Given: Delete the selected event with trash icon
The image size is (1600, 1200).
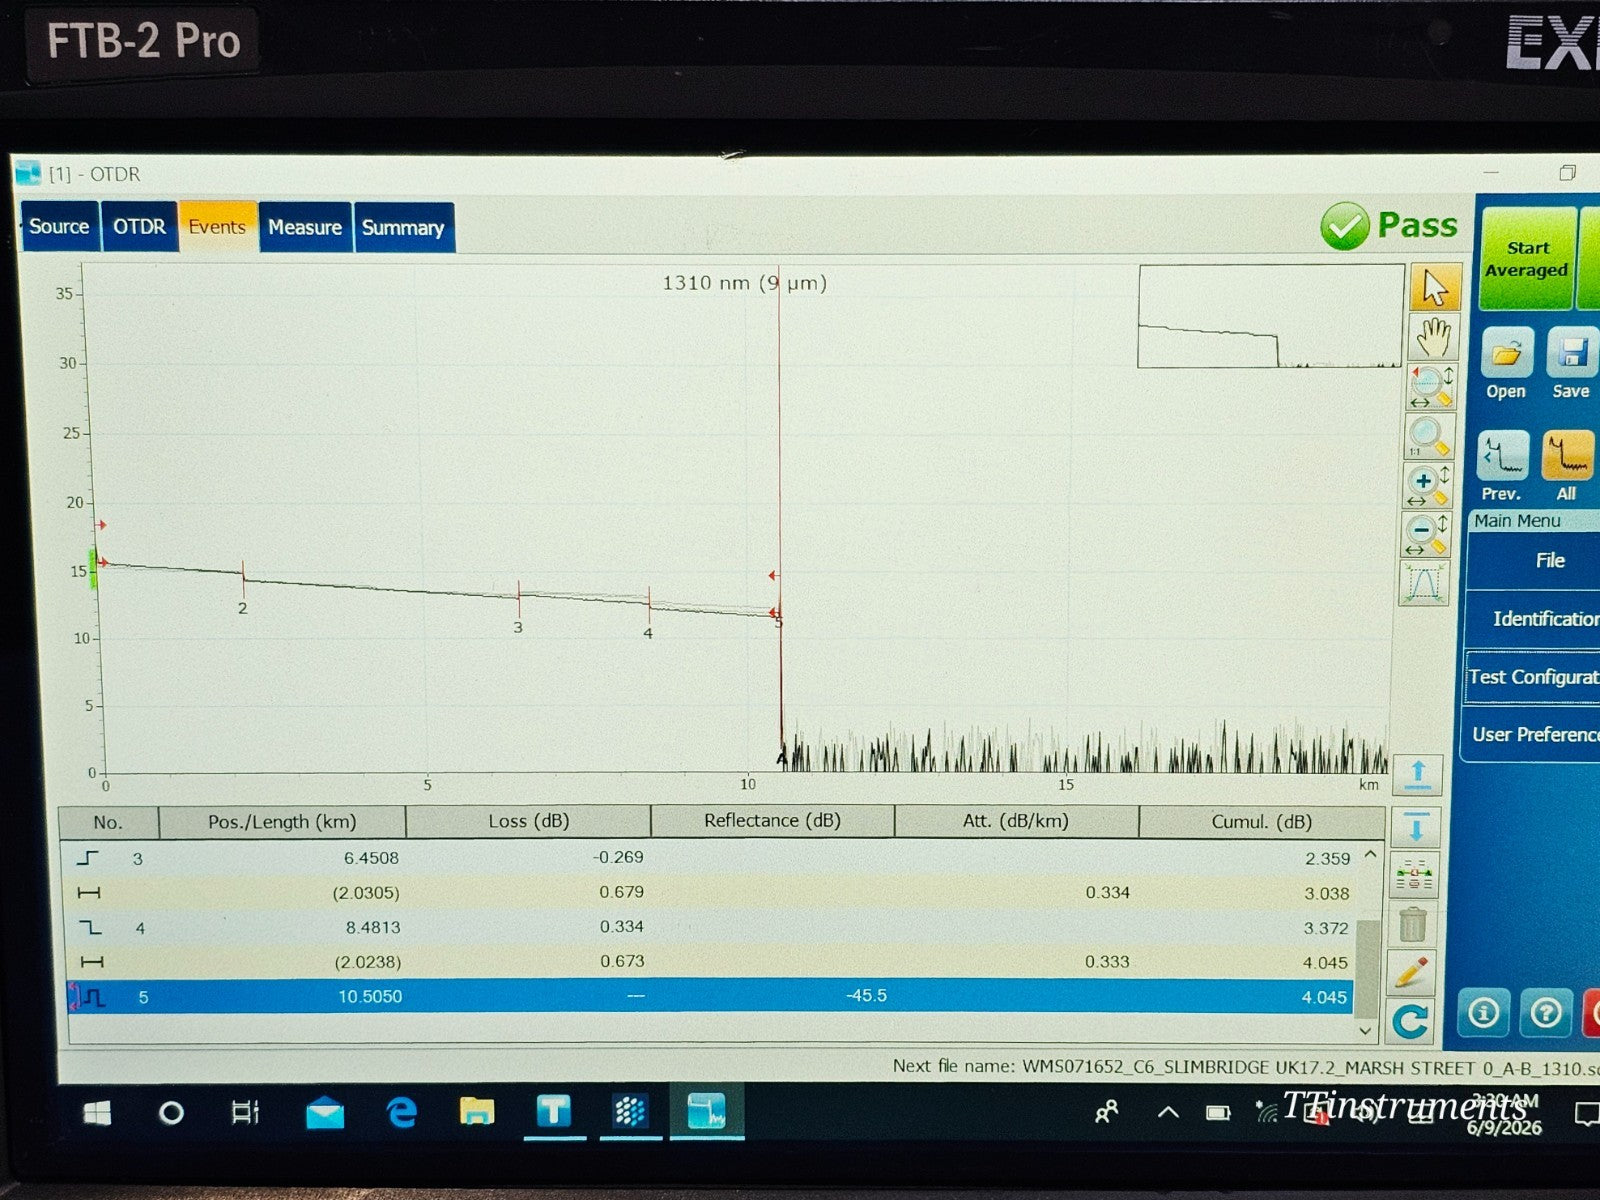Looking at the screenshot, I should pyautogui.click(x=1412, y=924).
